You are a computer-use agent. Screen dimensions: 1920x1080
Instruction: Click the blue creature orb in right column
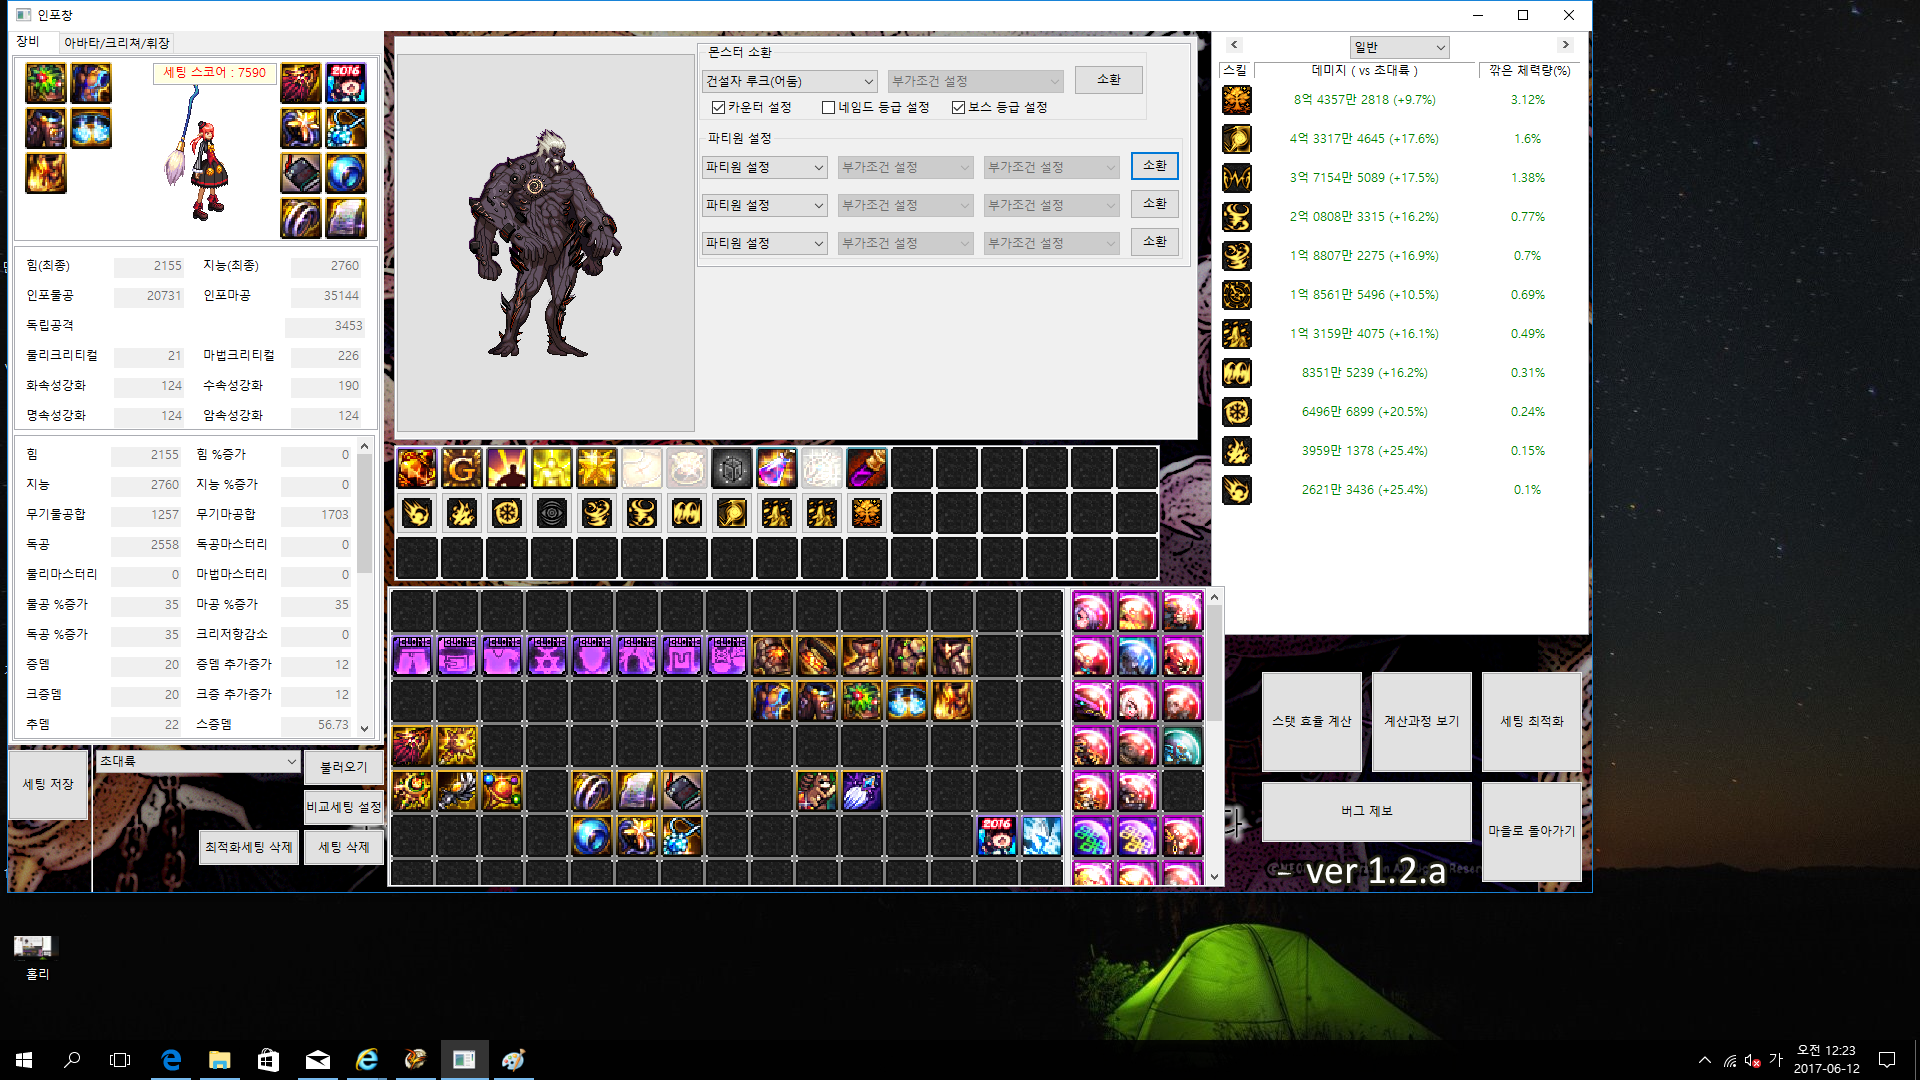tap(1137, 656)
